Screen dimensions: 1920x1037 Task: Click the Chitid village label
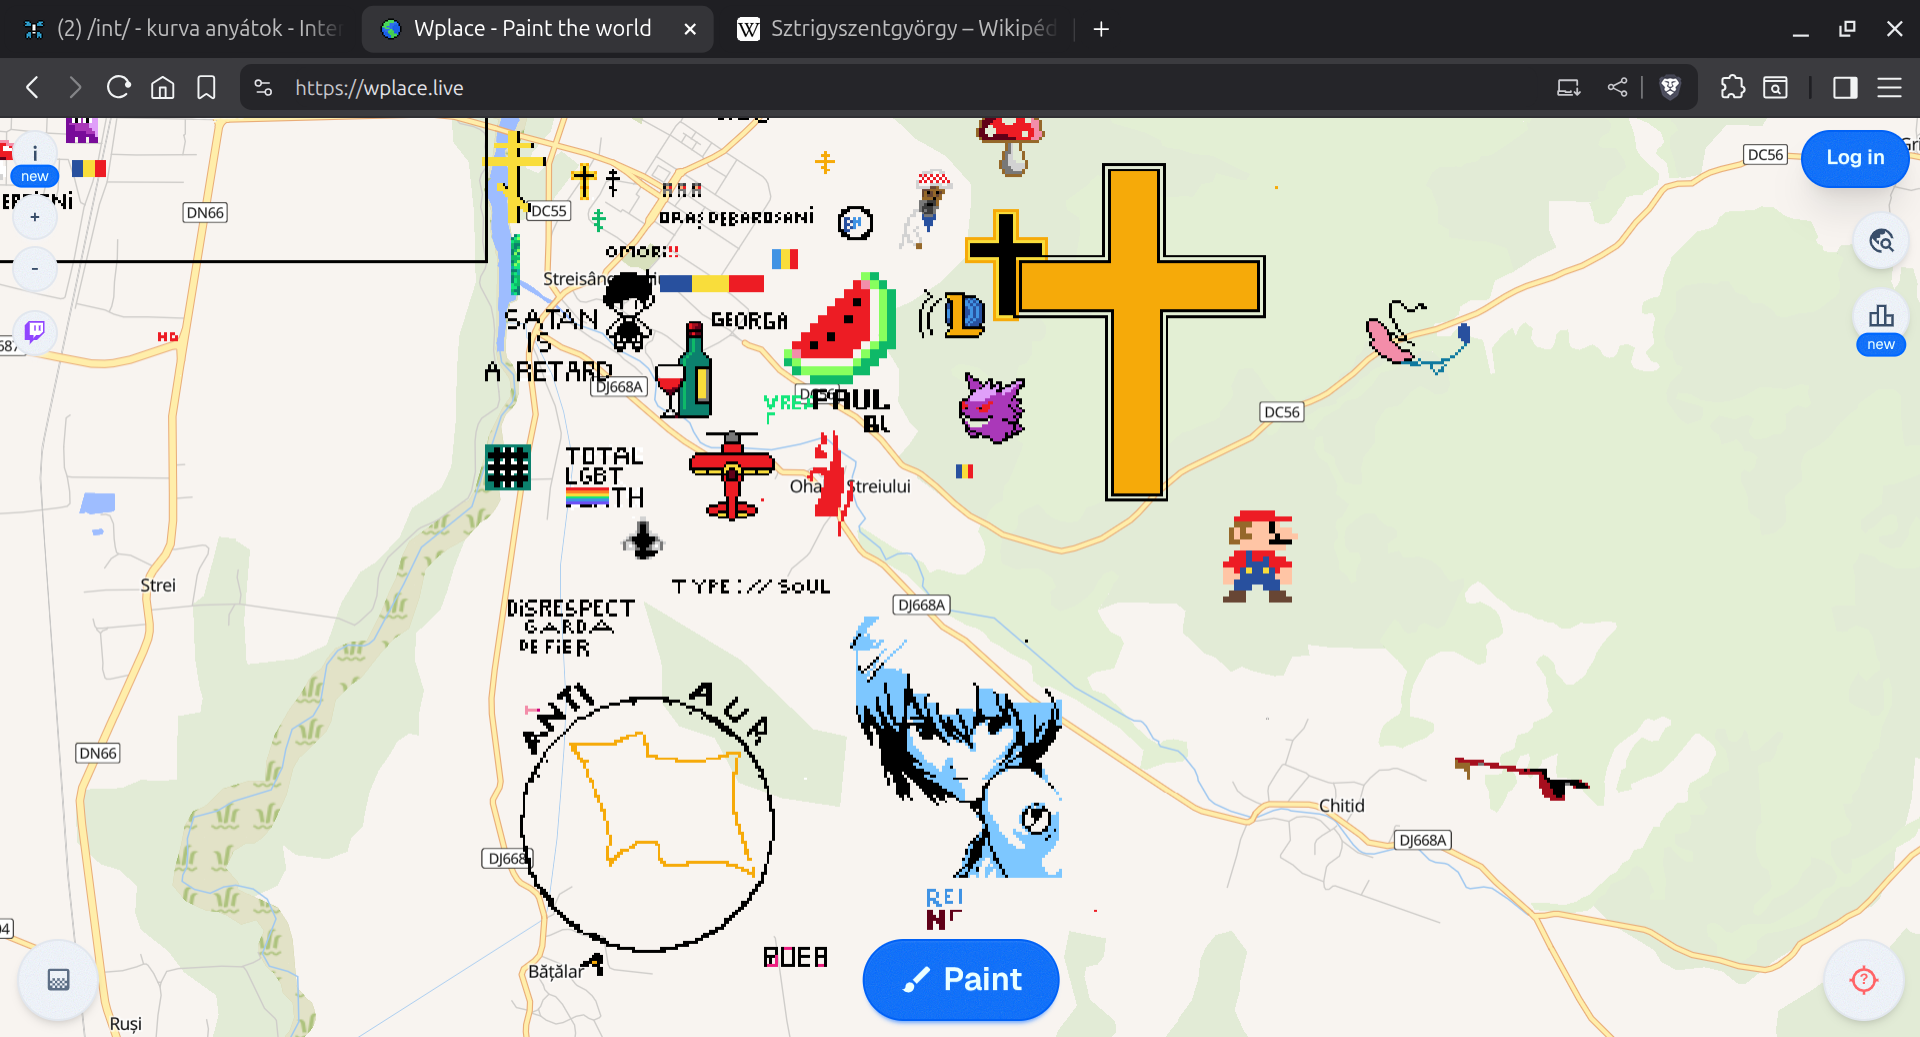(1341, 805)
